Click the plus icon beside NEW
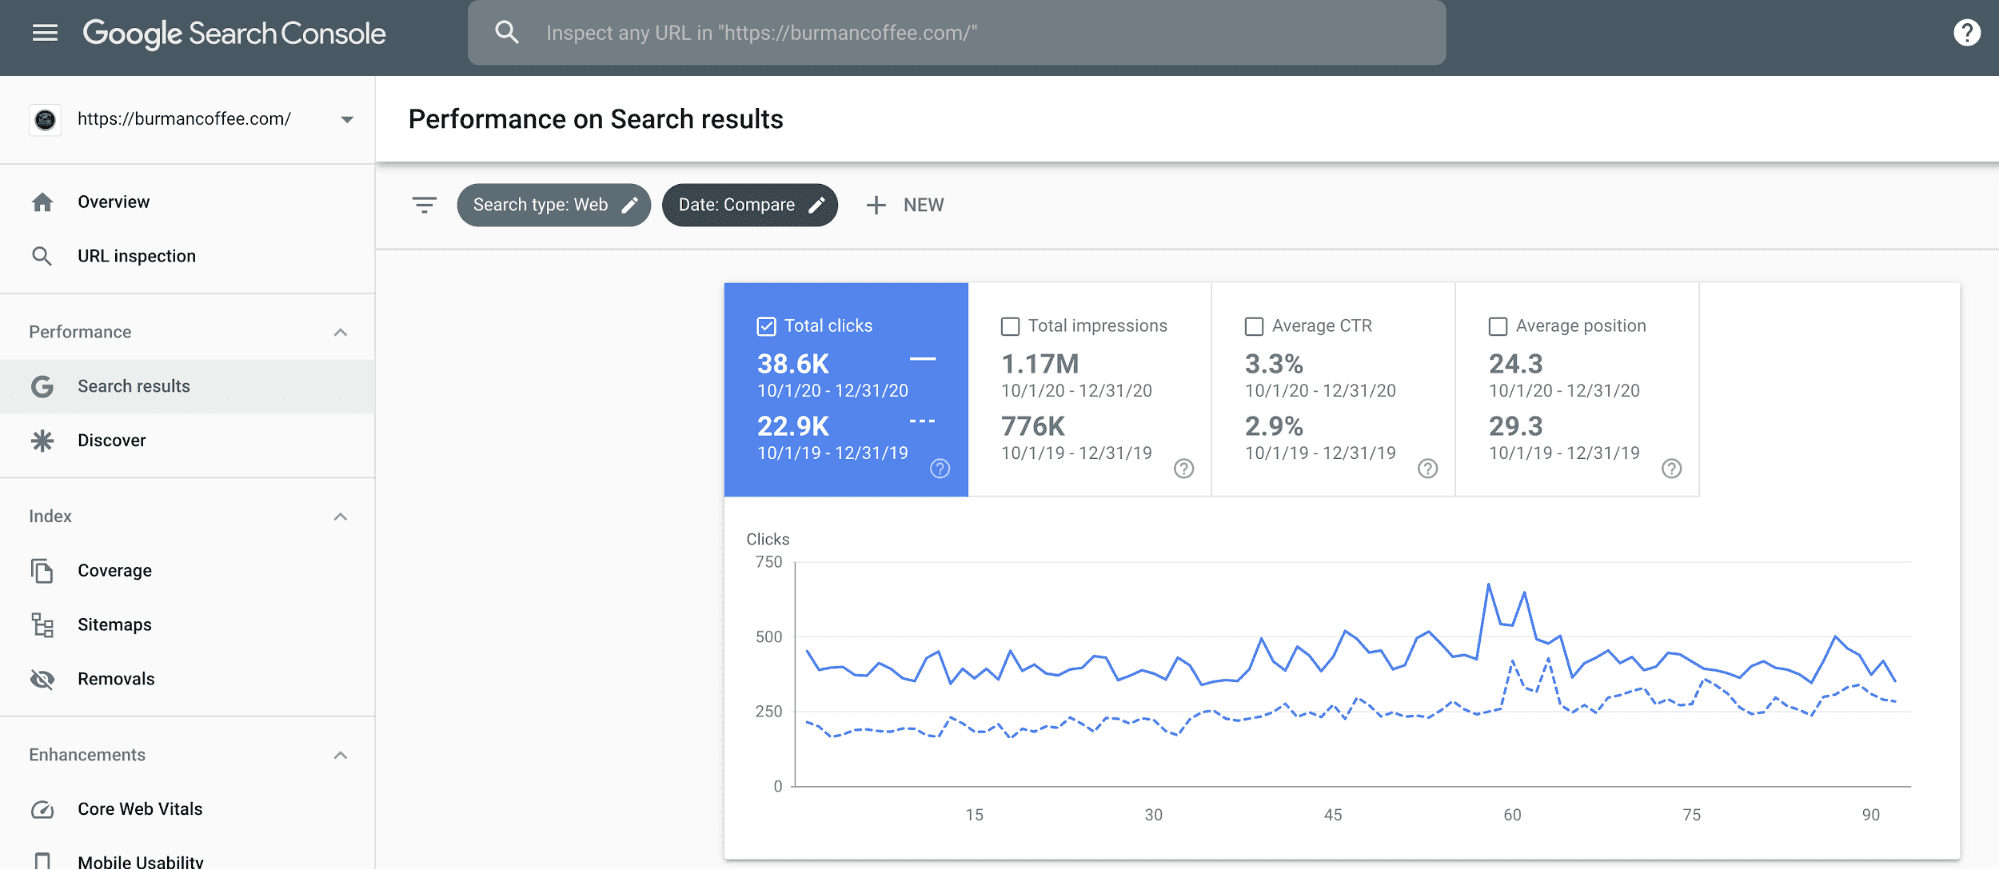 coord(876,205)
